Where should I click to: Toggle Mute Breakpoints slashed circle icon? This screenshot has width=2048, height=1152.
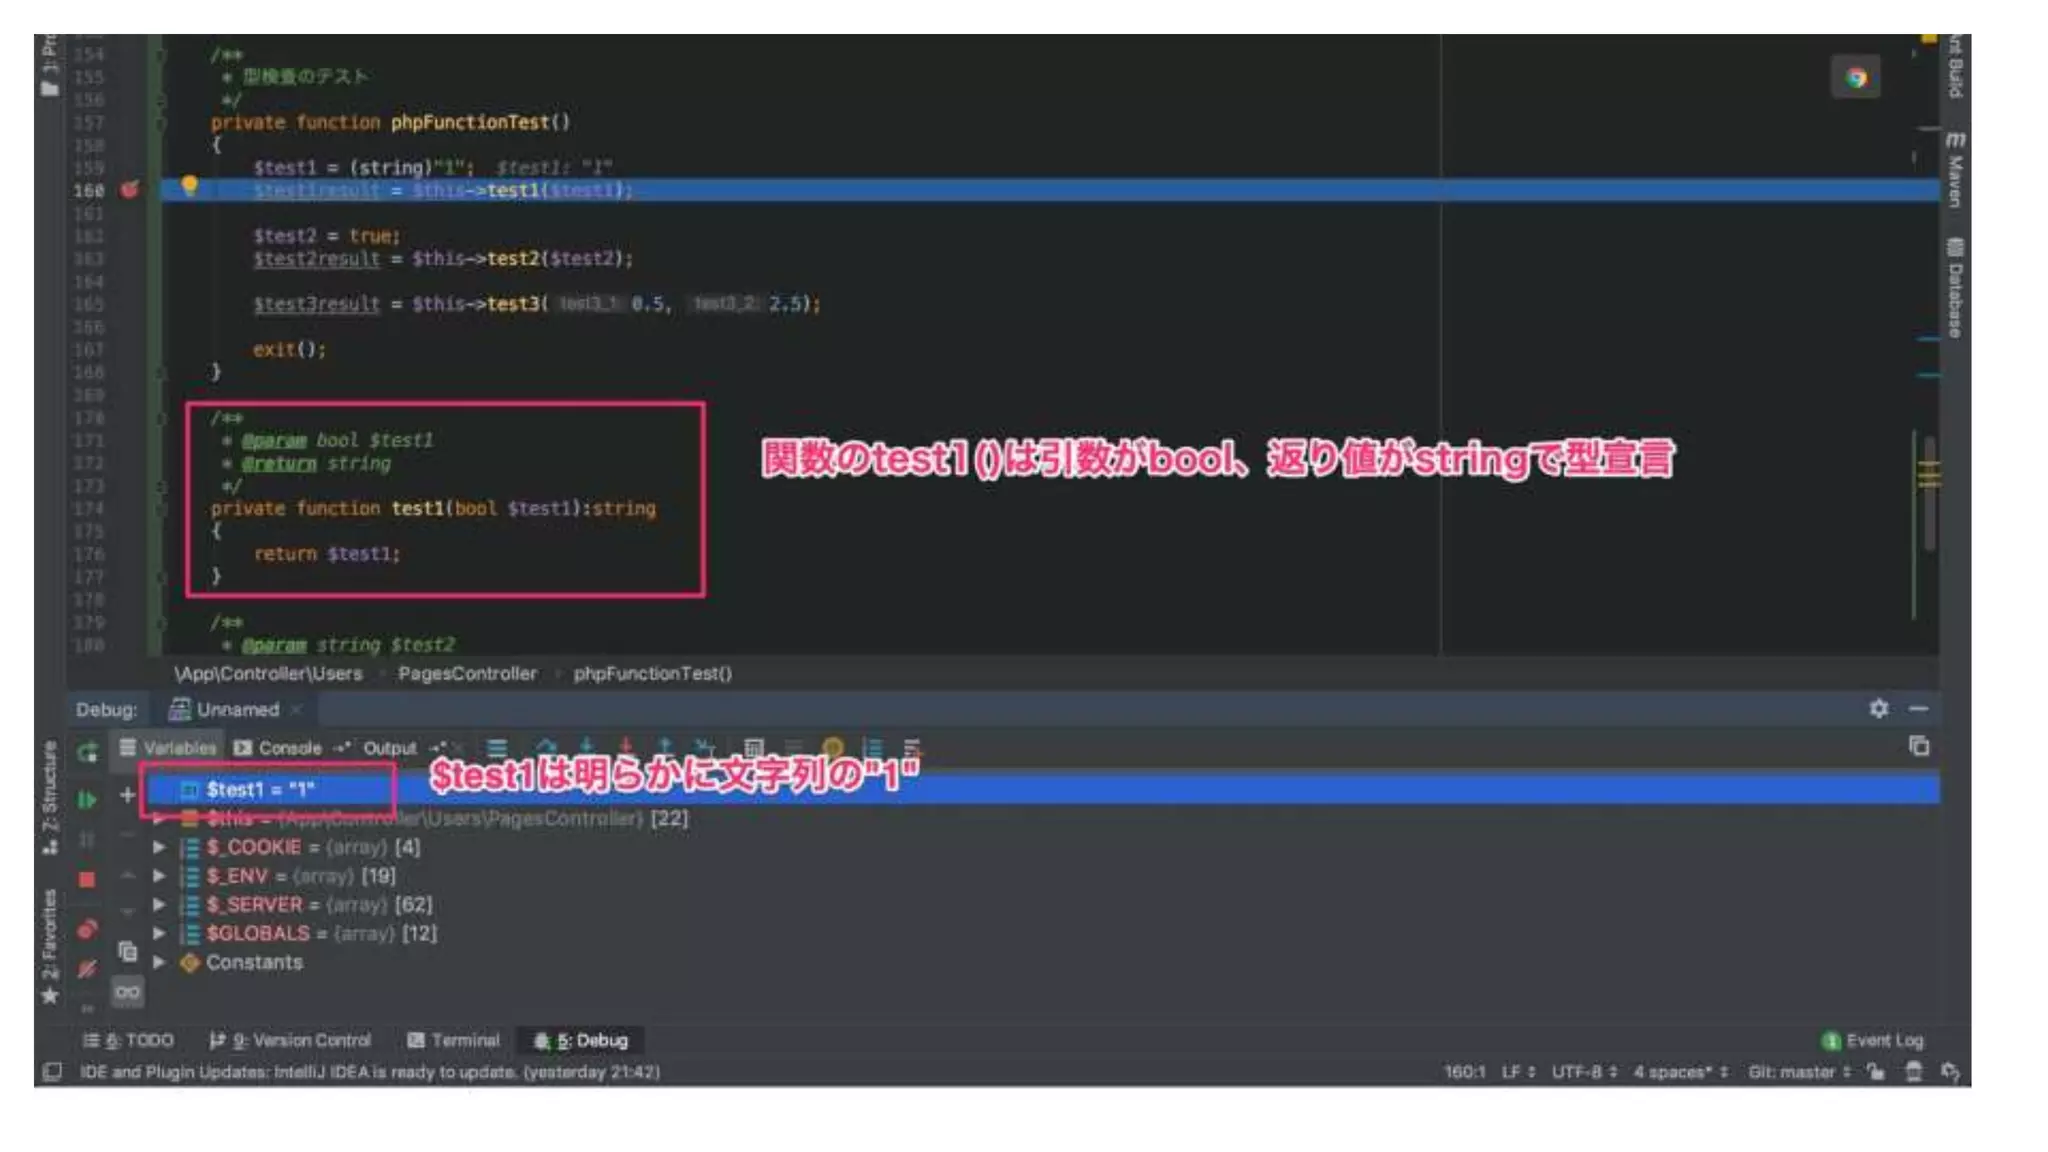(87, 968)
